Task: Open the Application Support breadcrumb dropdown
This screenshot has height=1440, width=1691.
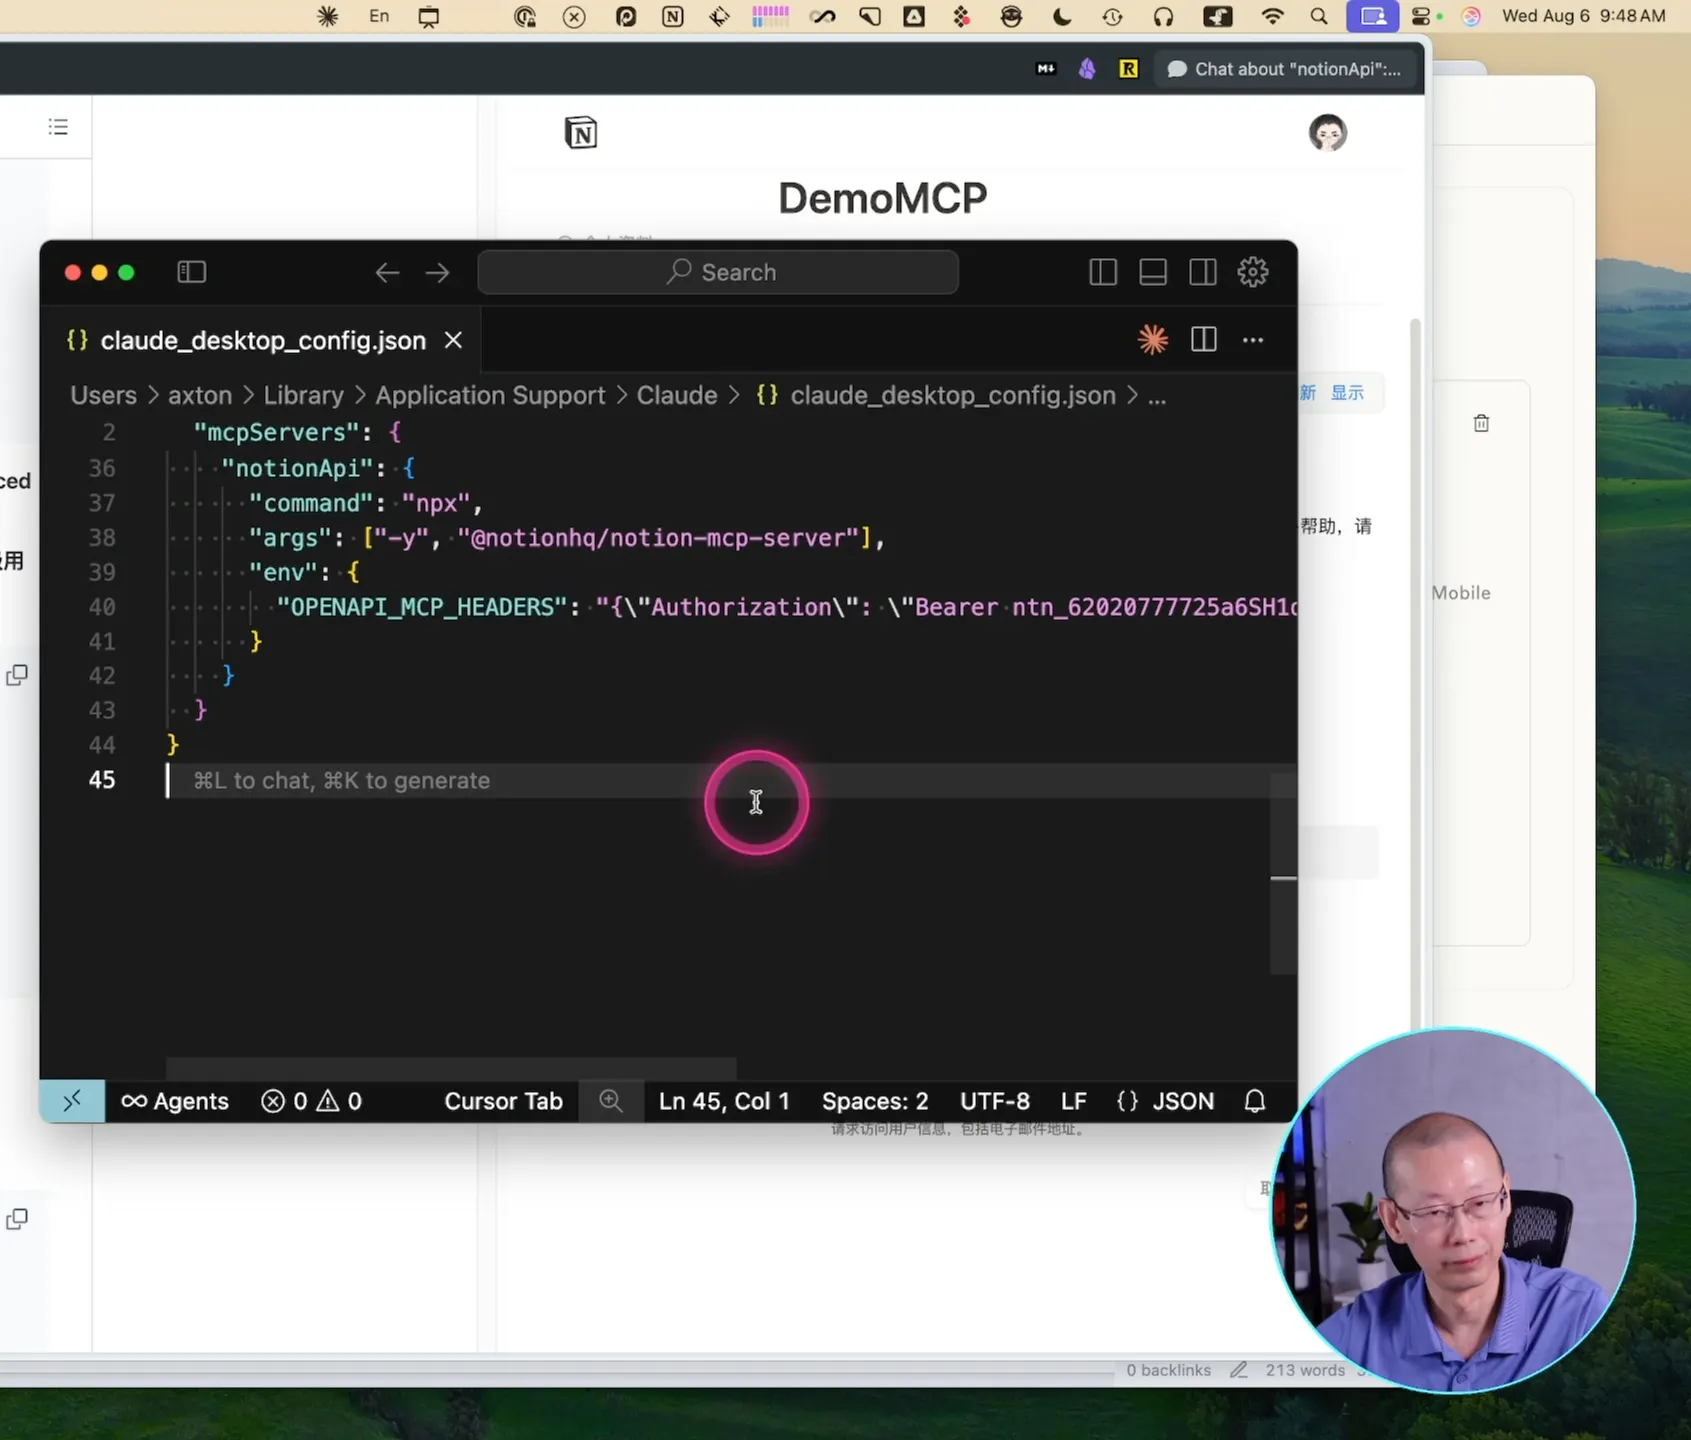Action: (x=490, y=396)
